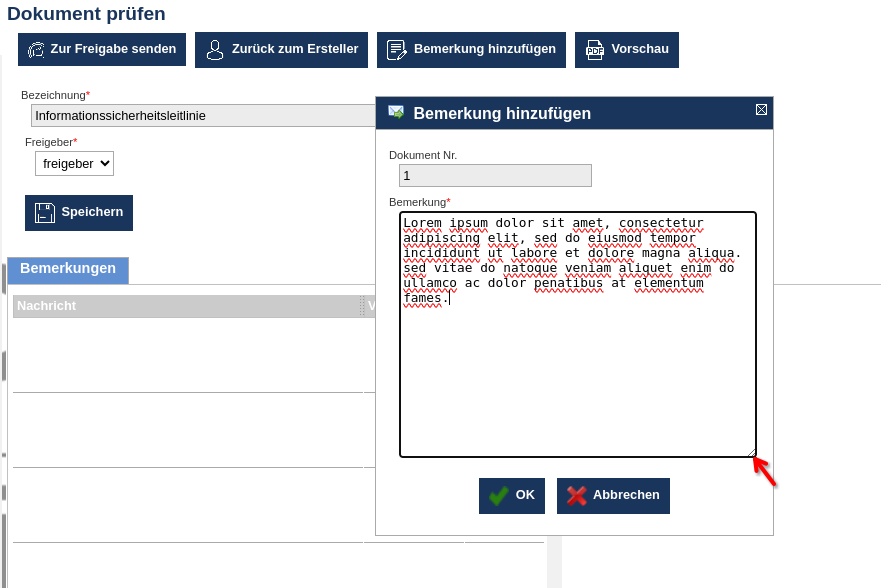Close the Bemerkung hinzufügen dialog
The width and height of the screenshot is (881, 588).
761,110
